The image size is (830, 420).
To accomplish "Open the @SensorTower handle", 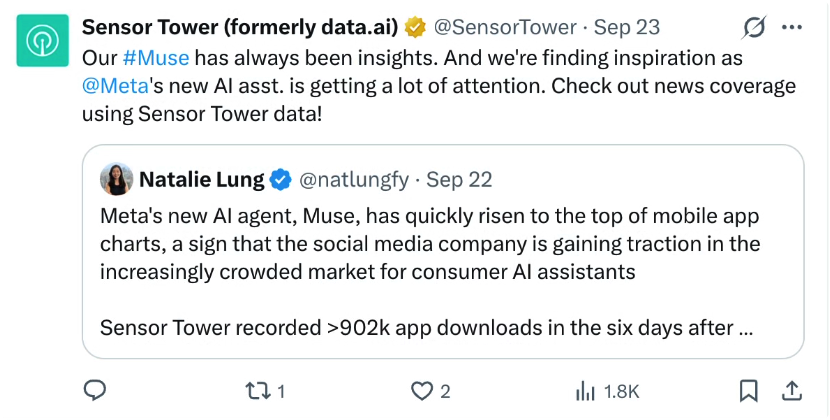I will click(x=505, y=27).
